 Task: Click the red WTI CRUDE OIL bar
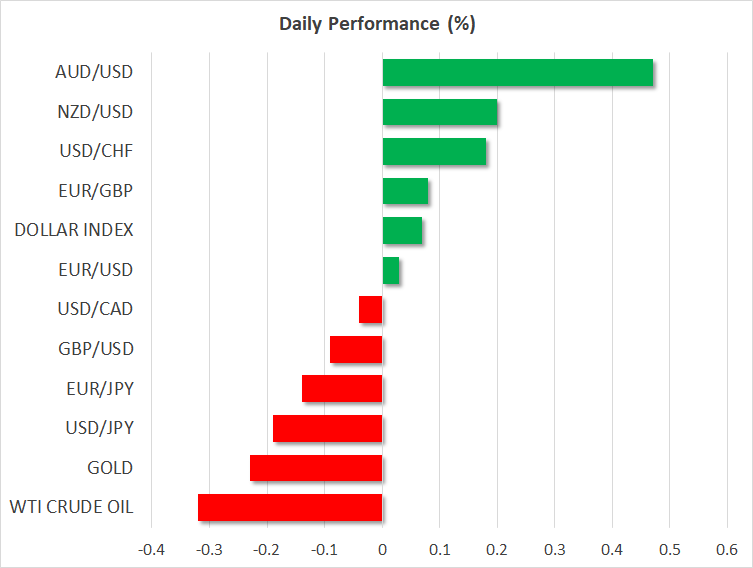tap(290, 508)
